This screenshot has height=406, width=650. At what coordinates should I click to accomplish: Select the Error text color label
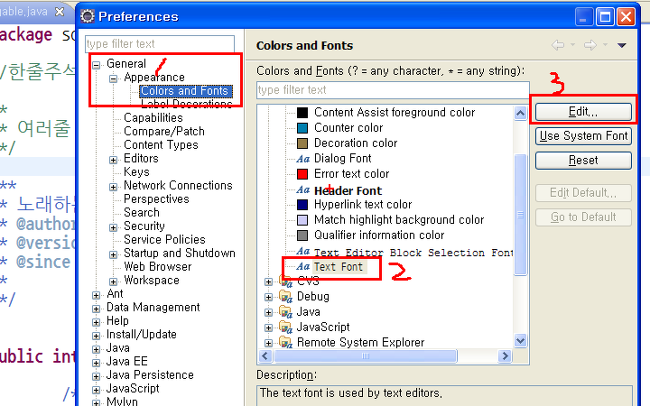[352, 174]
